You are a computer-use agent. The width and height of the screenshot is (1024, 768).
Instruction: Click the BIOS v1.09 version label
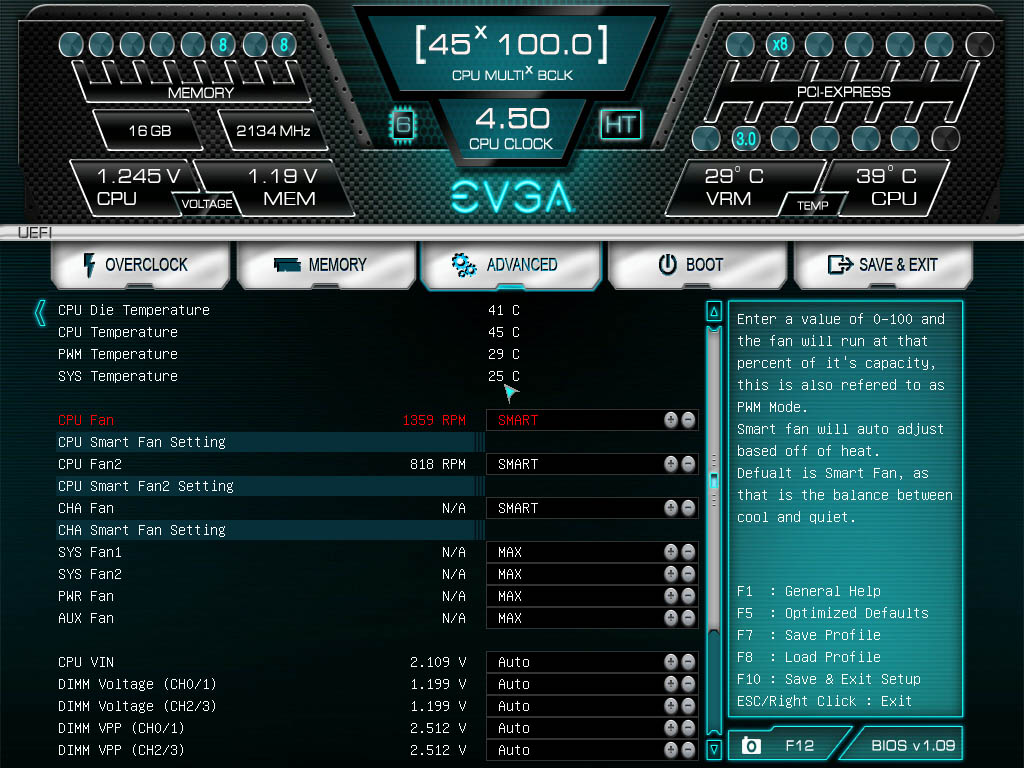point(913,745)
